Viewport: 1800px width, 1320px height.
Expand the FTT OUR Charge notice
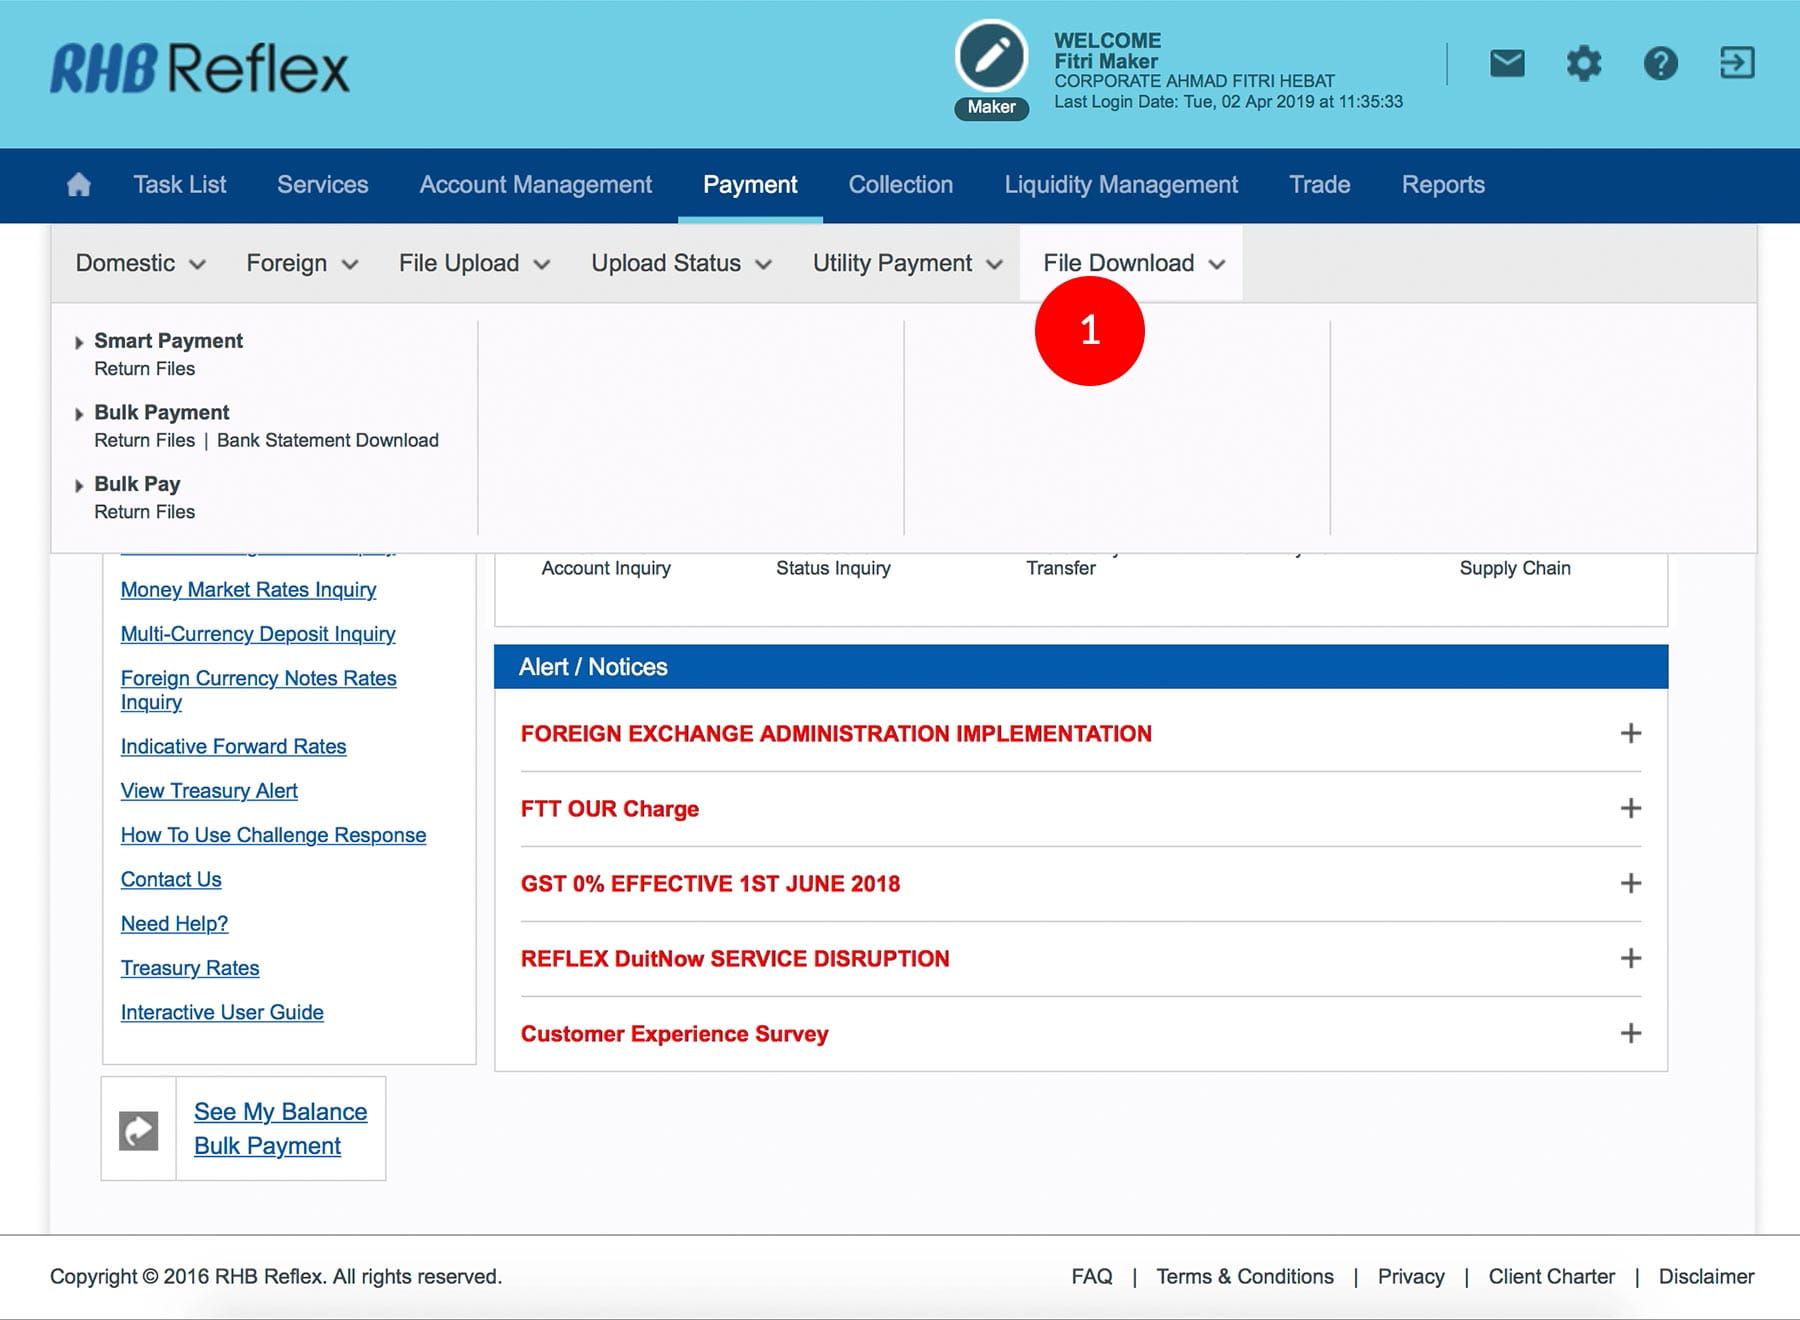[x=1630, y=808]
